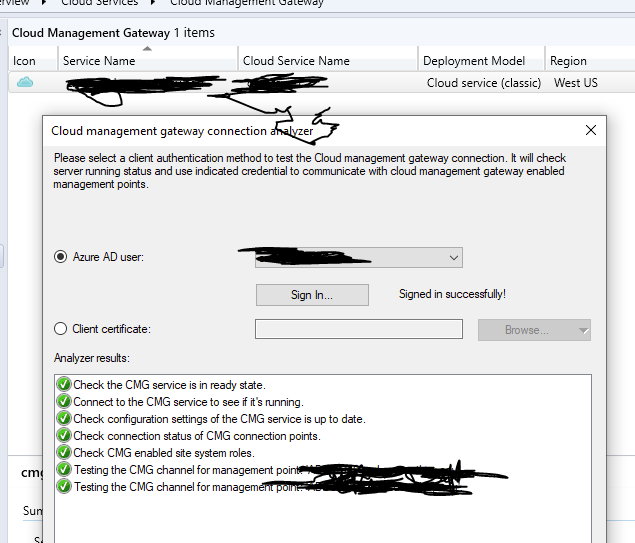The image size is (635, 543).
Task: Click the cloud icon in gateway row
Action: (25, 82)
